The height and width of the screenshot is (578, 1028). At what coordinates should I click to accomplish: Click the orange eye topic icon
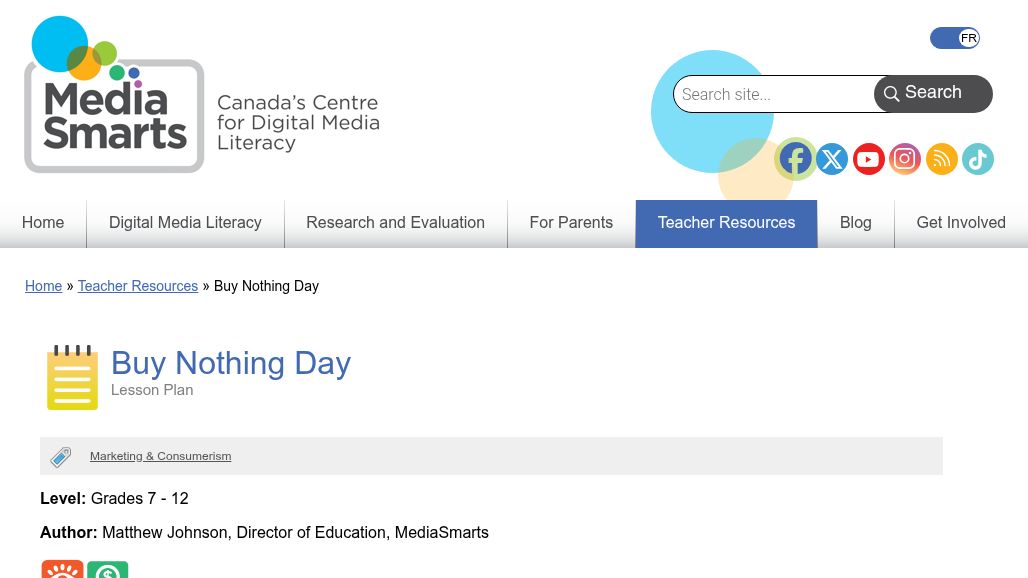(62, 570)
